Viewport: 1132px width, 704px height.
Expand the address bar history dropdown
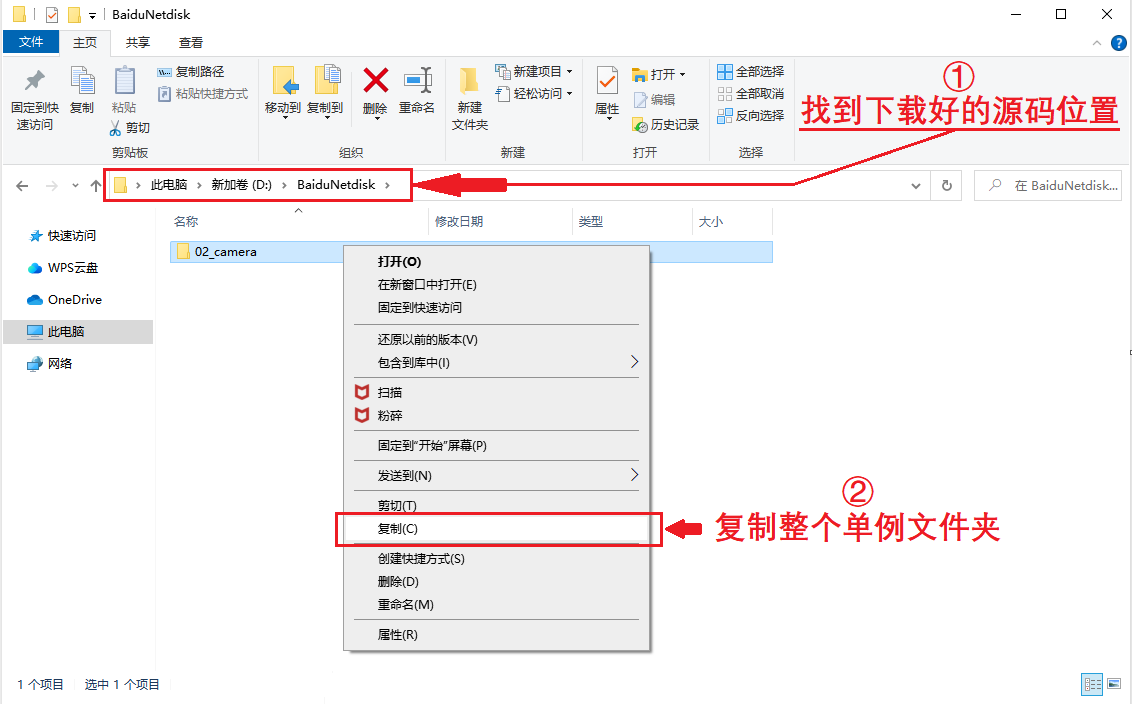[x=916, y=185]
